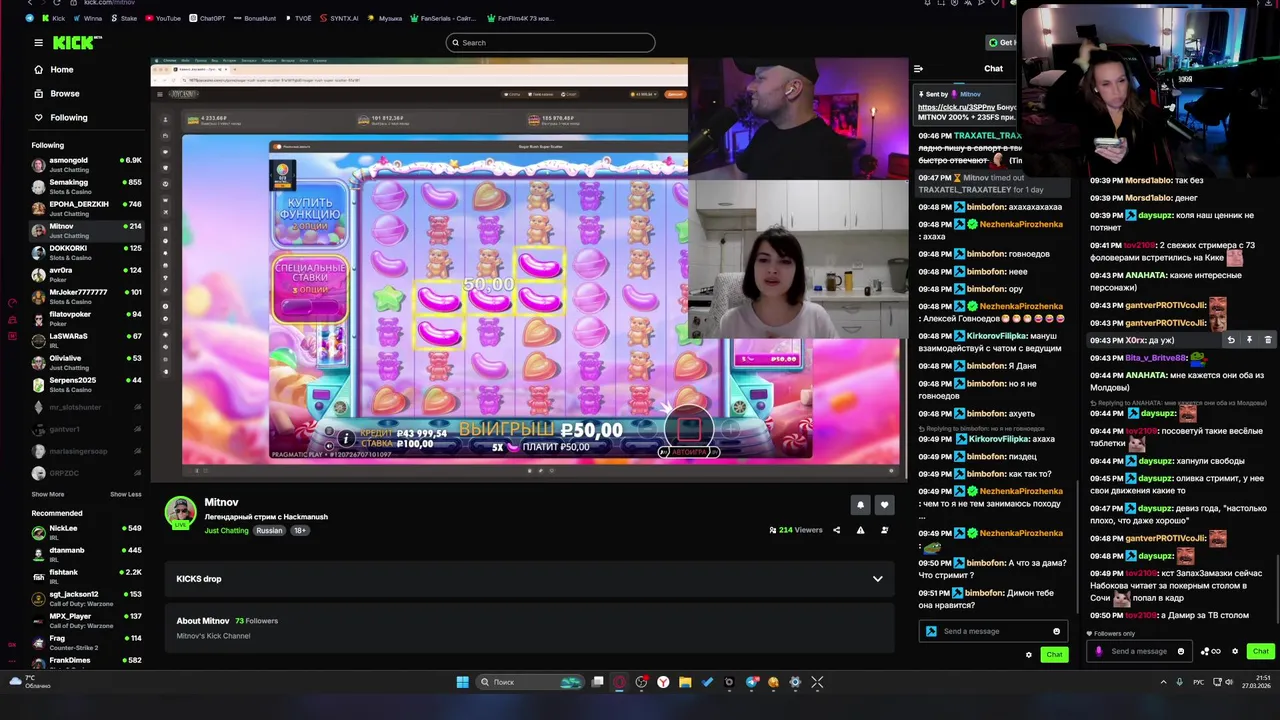Open Serpens2025 channel
Image resolution: width=1280 pixels, height=720 pixels.
pyautogui.click(x=87, y=384)
